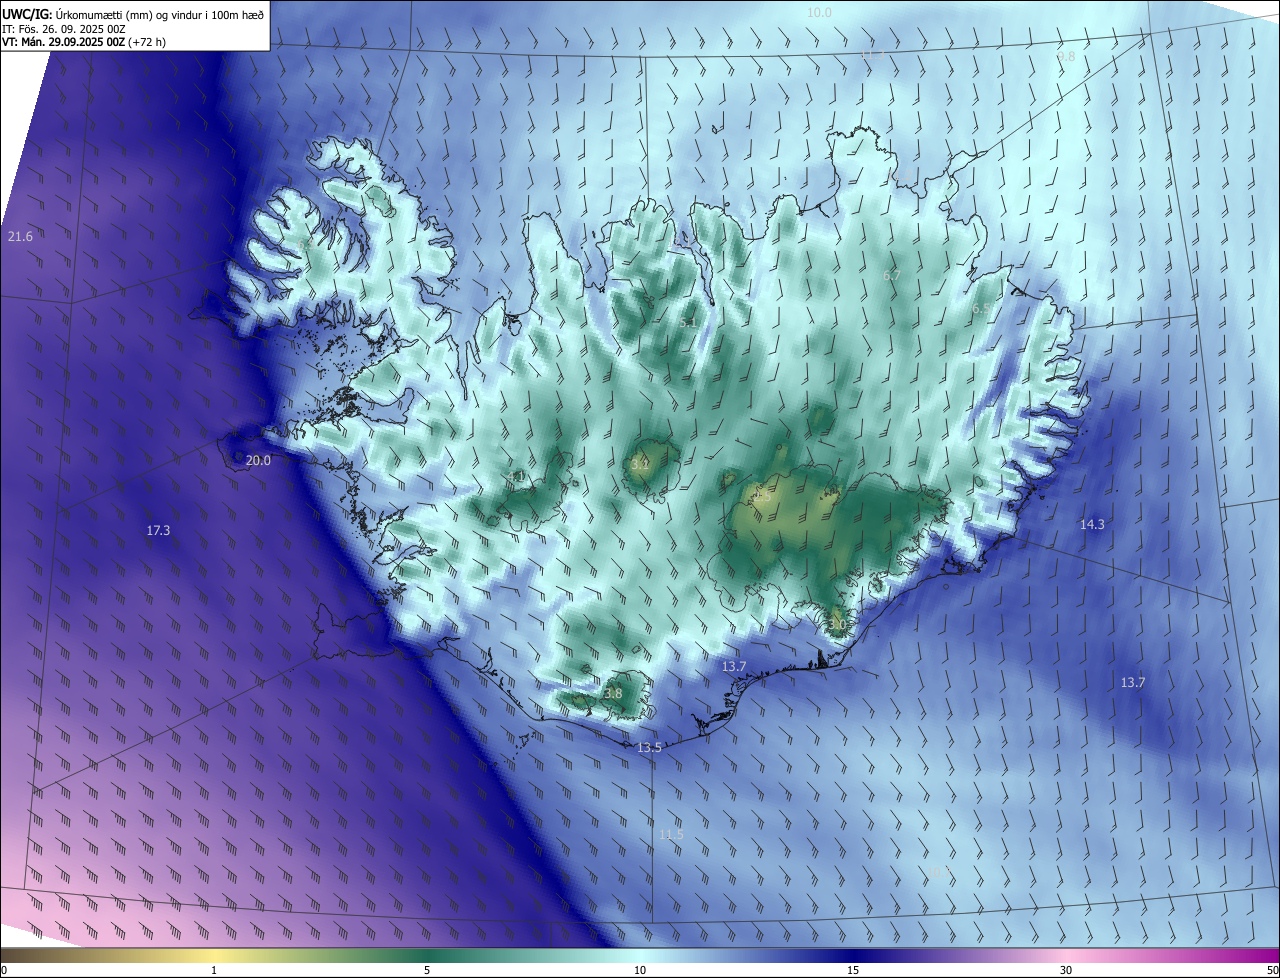This screenshot has width=1280, height=978.
Task: Click the 6.7 value in northeast Iceland
Action: 892,275
